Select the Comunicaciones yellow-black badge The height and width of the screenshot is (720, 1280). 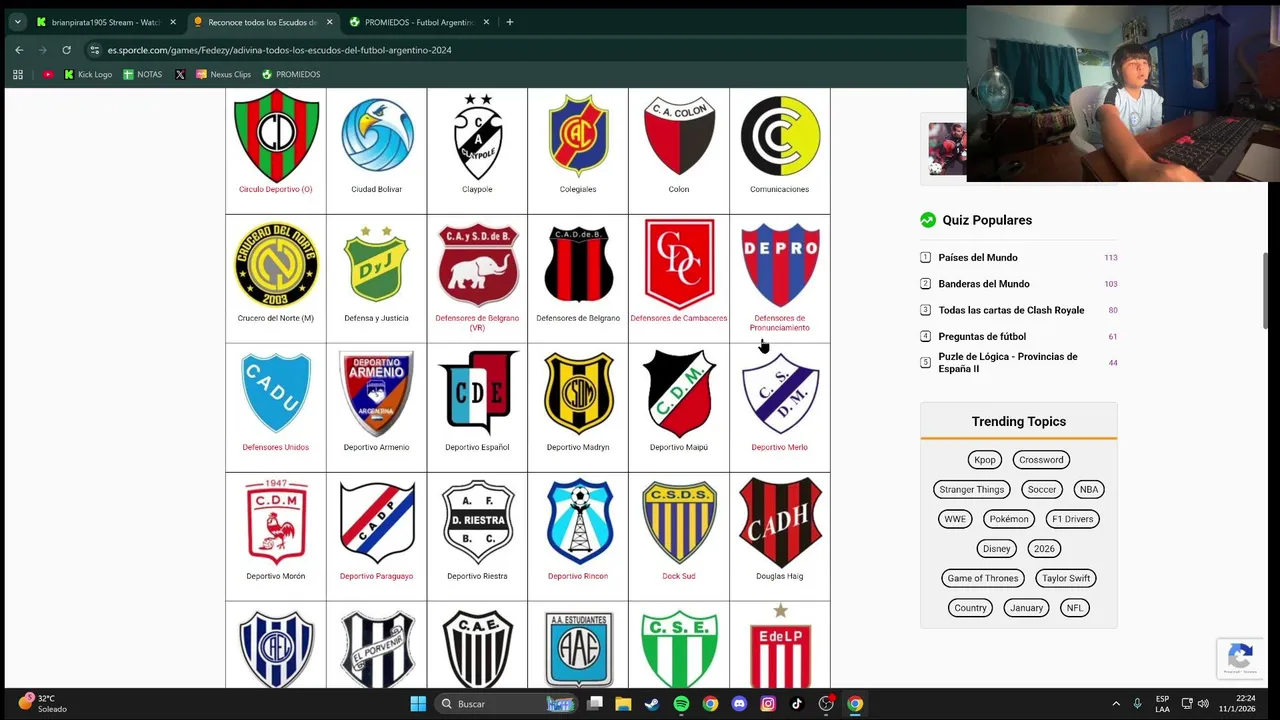(x=780, y=136)
